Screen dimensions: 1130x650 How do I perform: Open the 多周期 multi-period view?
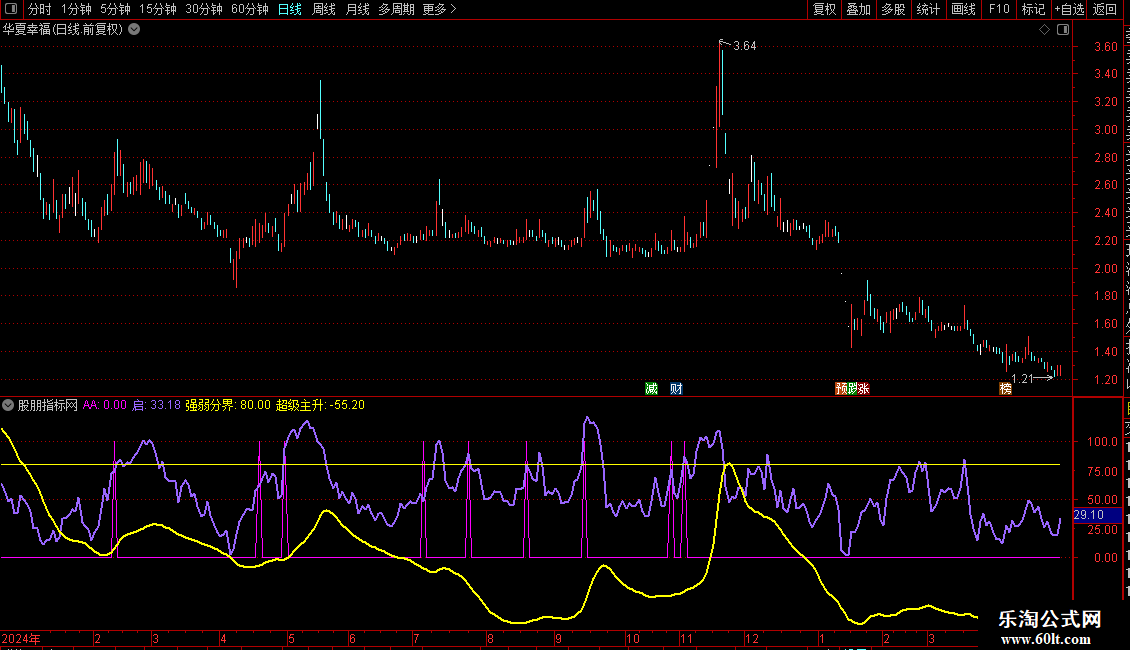396,9
